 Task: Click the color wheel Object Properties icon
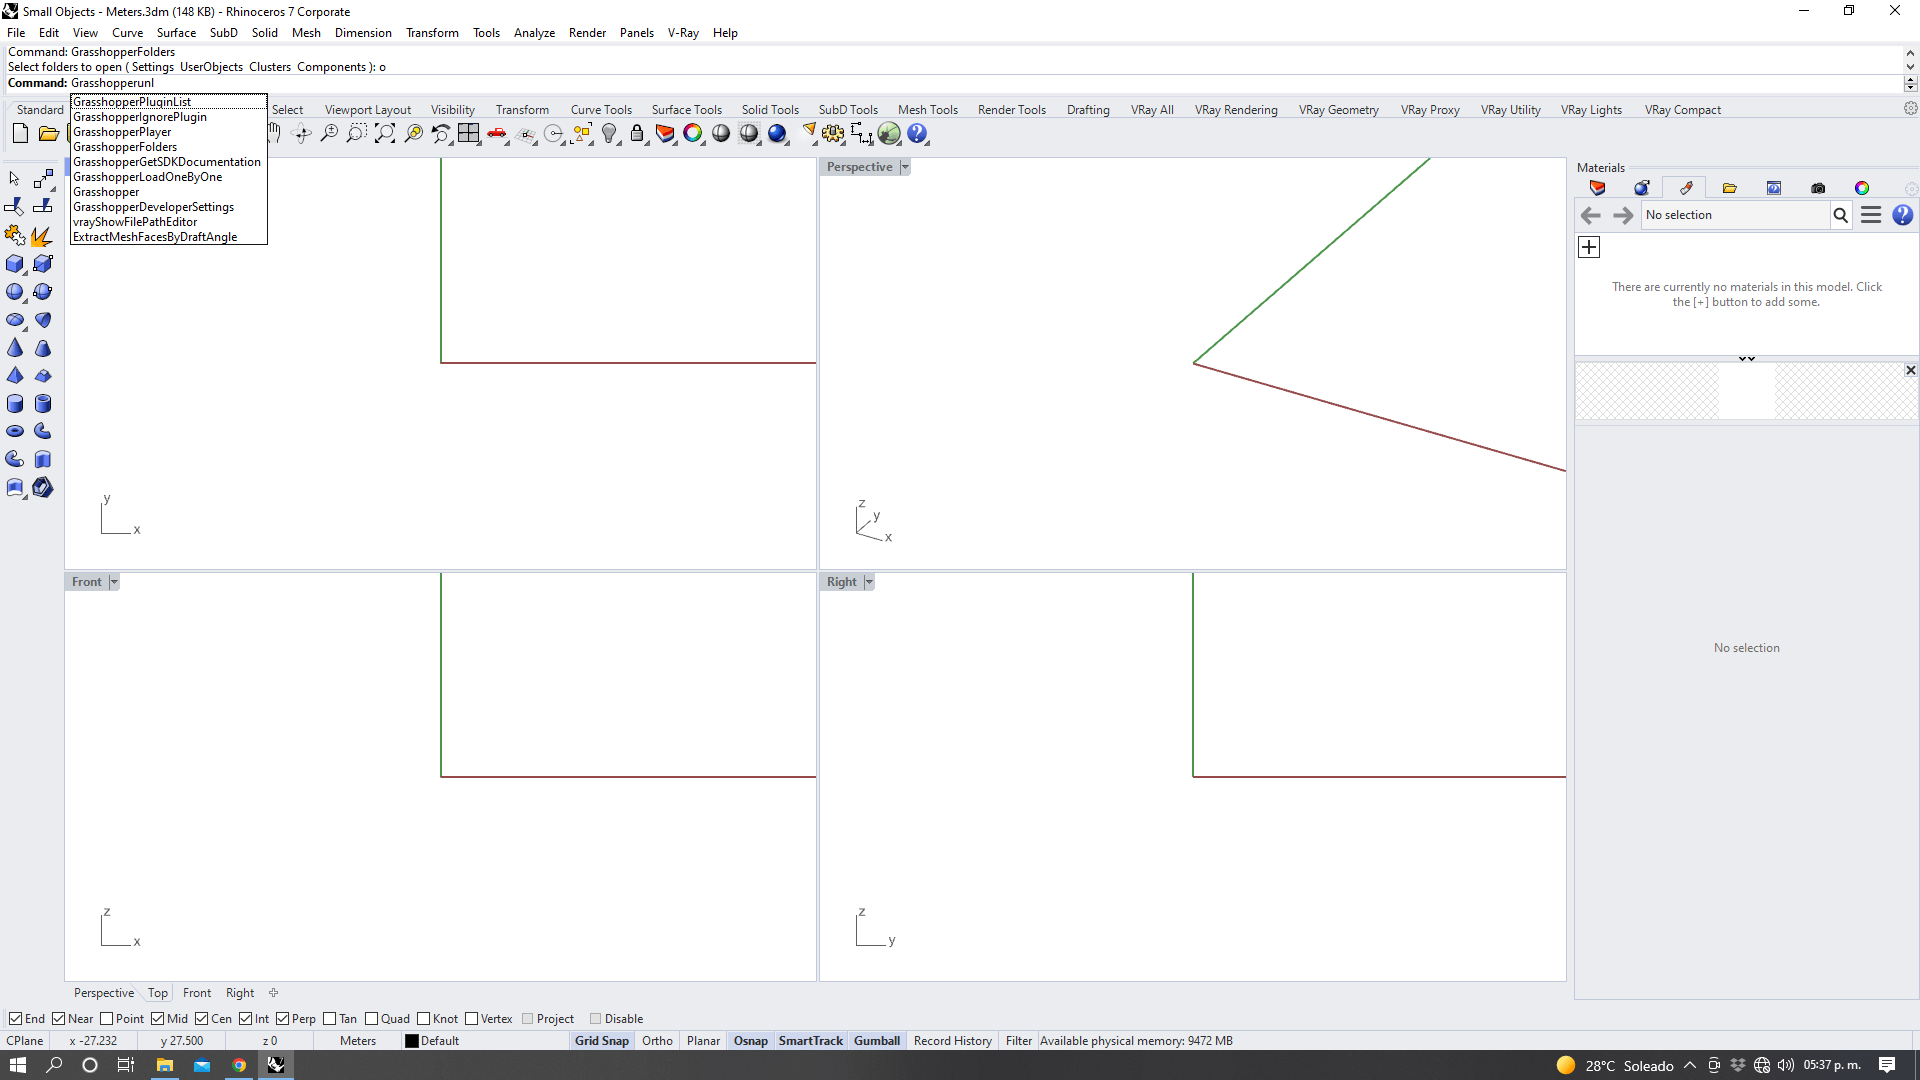692,134
